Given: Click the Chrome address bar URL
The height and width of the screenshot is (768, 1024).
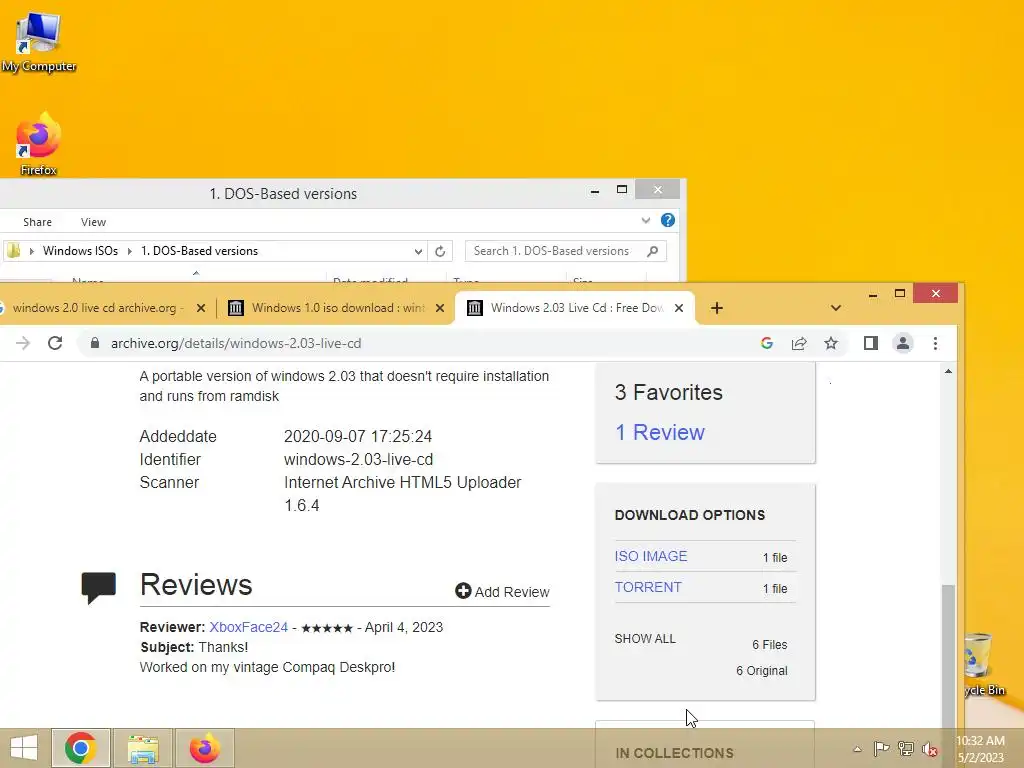Looking at the screenshot, I should tap(236, 344).
